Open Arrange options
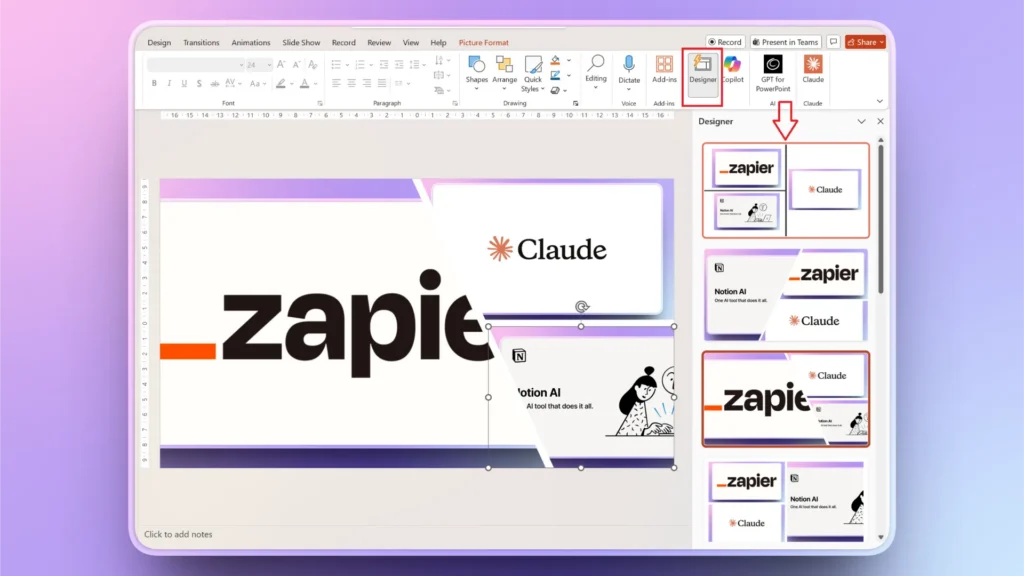The width and height of the screenshot is (1024, 576). [504, 72]
